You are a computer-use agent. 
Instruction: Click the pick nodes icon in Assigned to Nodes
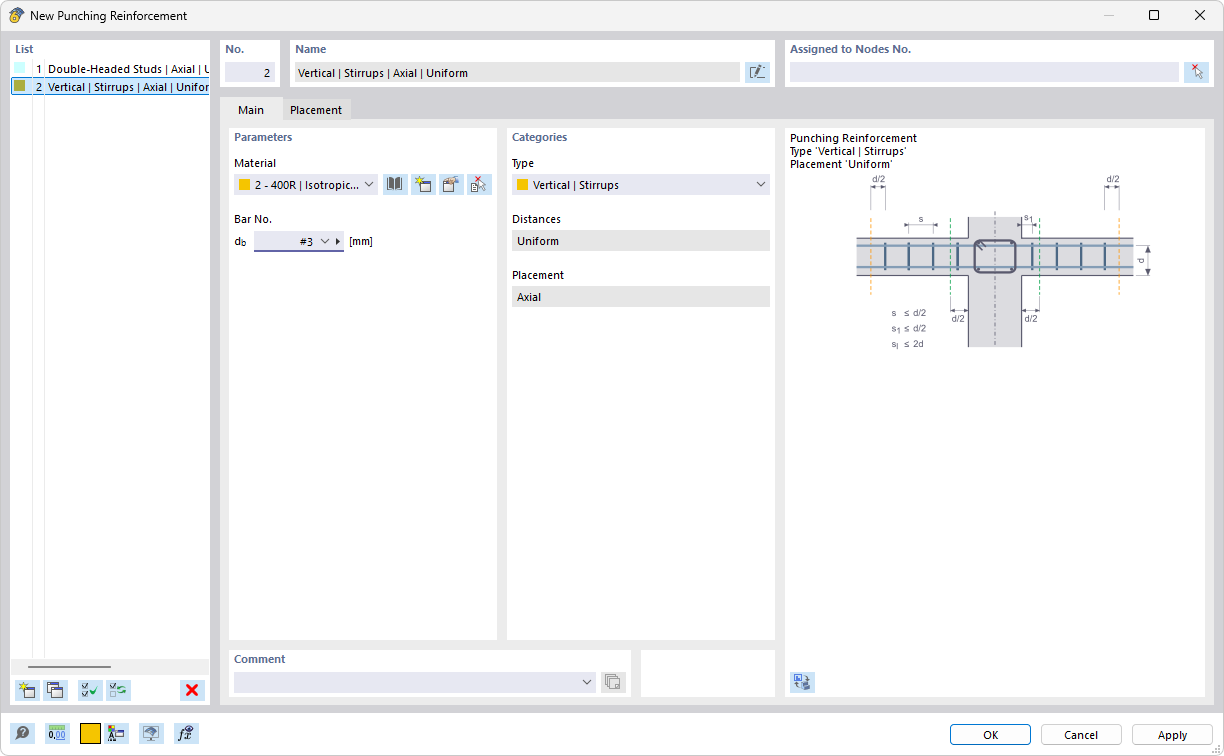[x=1196, y=72]
